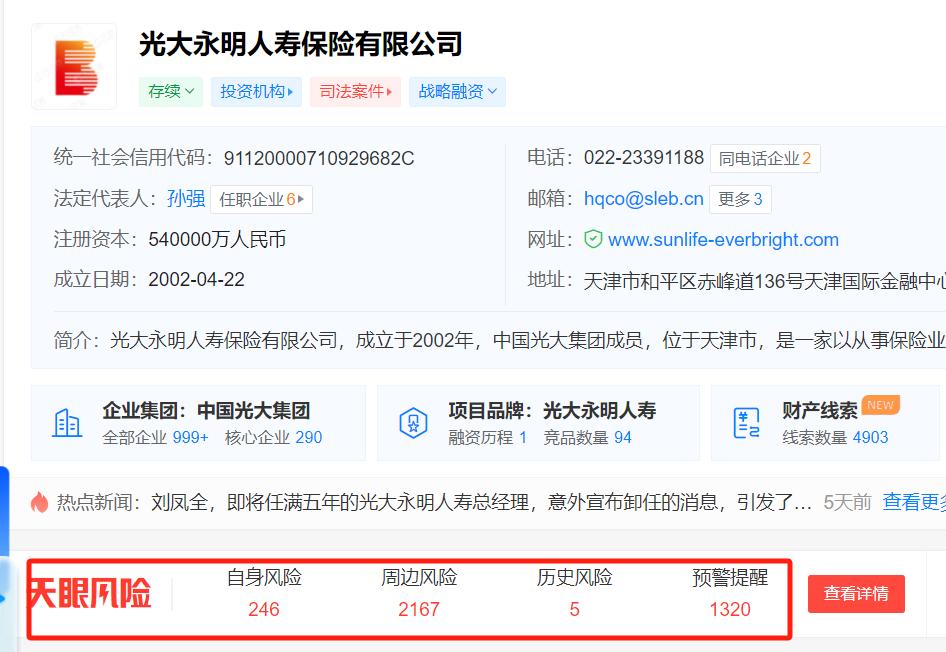Open 自身风险 246 details
The height and width of the screenshot is (652, 946).
tap(264, 593)
